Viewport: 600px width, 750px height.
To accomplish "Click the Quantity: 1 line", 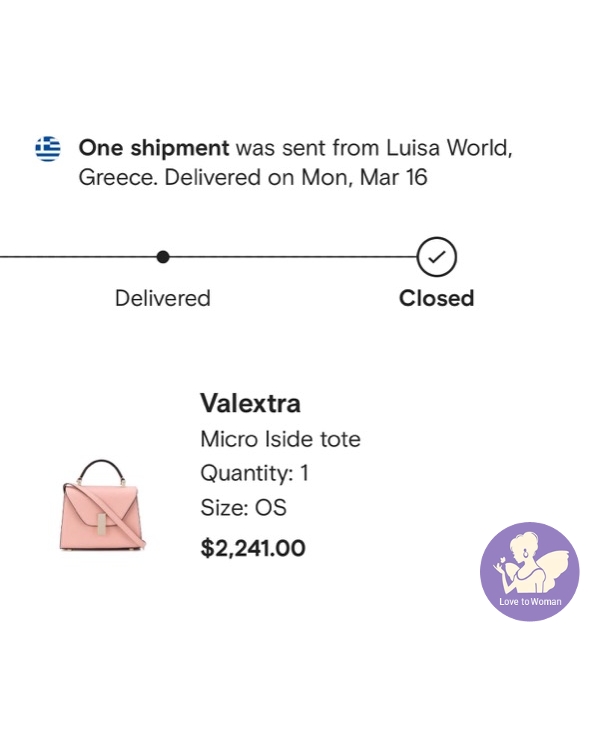I will (x=254, y=473).
